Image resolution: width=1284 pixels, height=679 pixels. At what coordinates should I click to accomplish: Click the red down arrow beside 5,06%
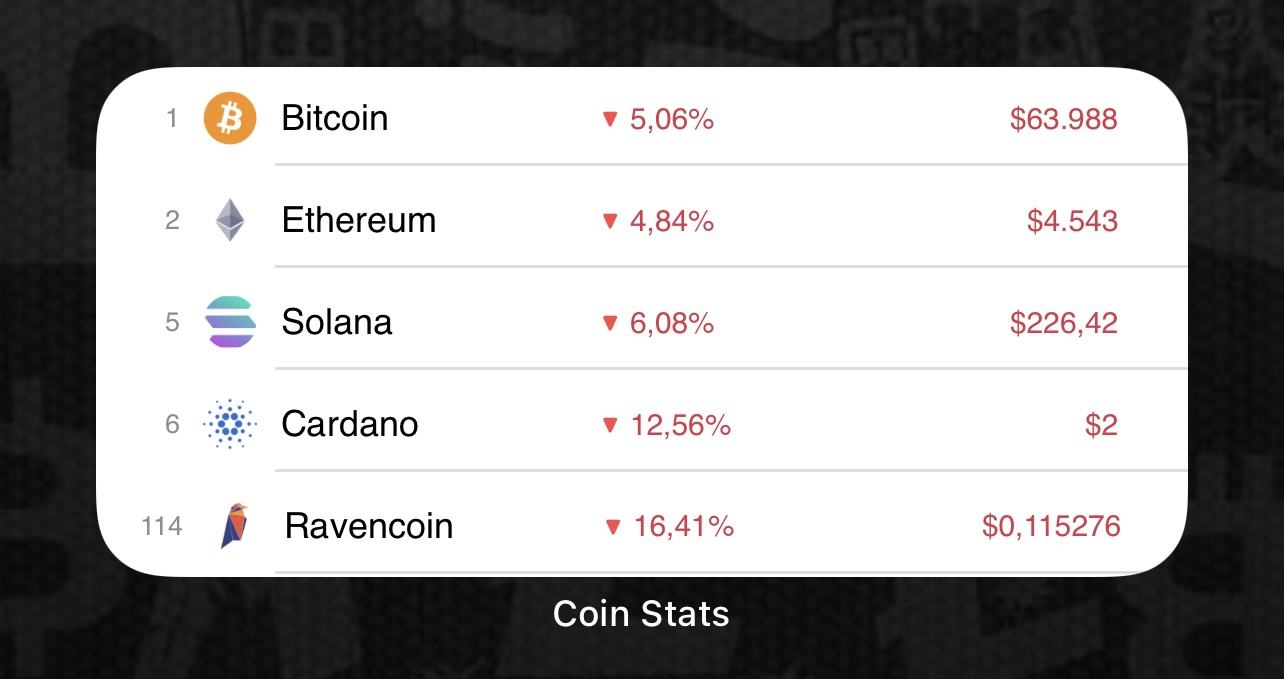pyautogui.click(x=610, y=119)
